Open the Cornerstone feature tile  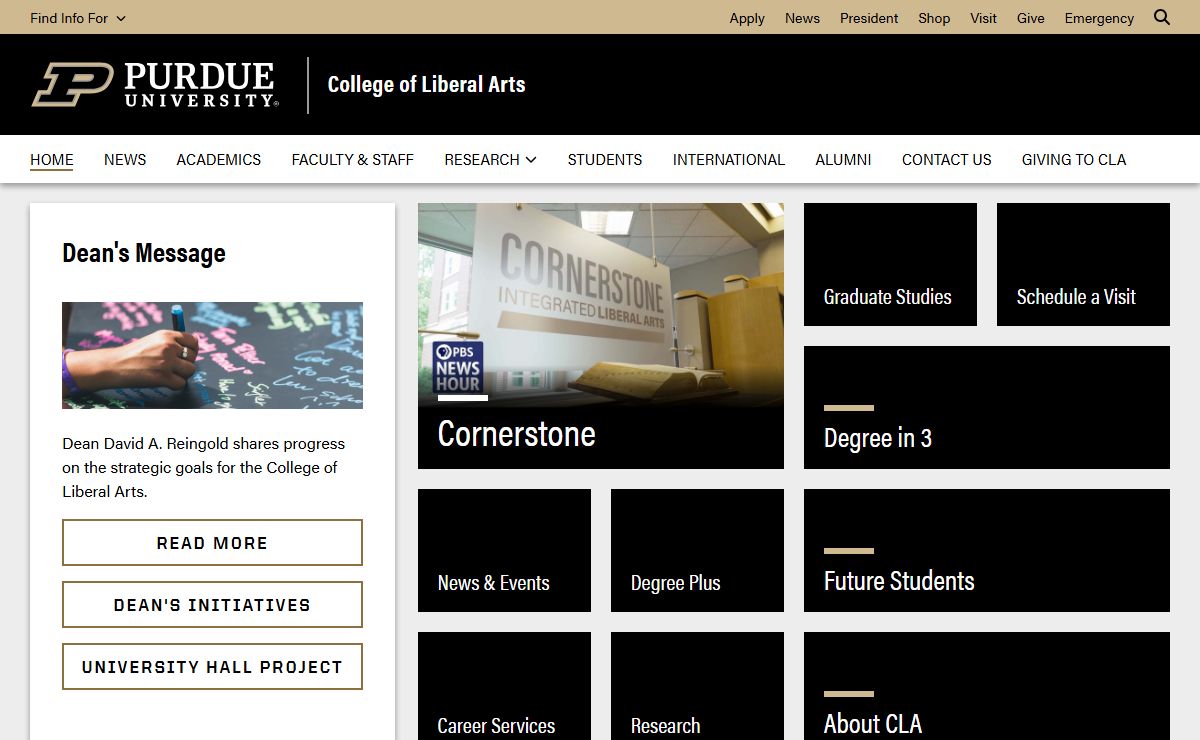click(x=601, y=336)
